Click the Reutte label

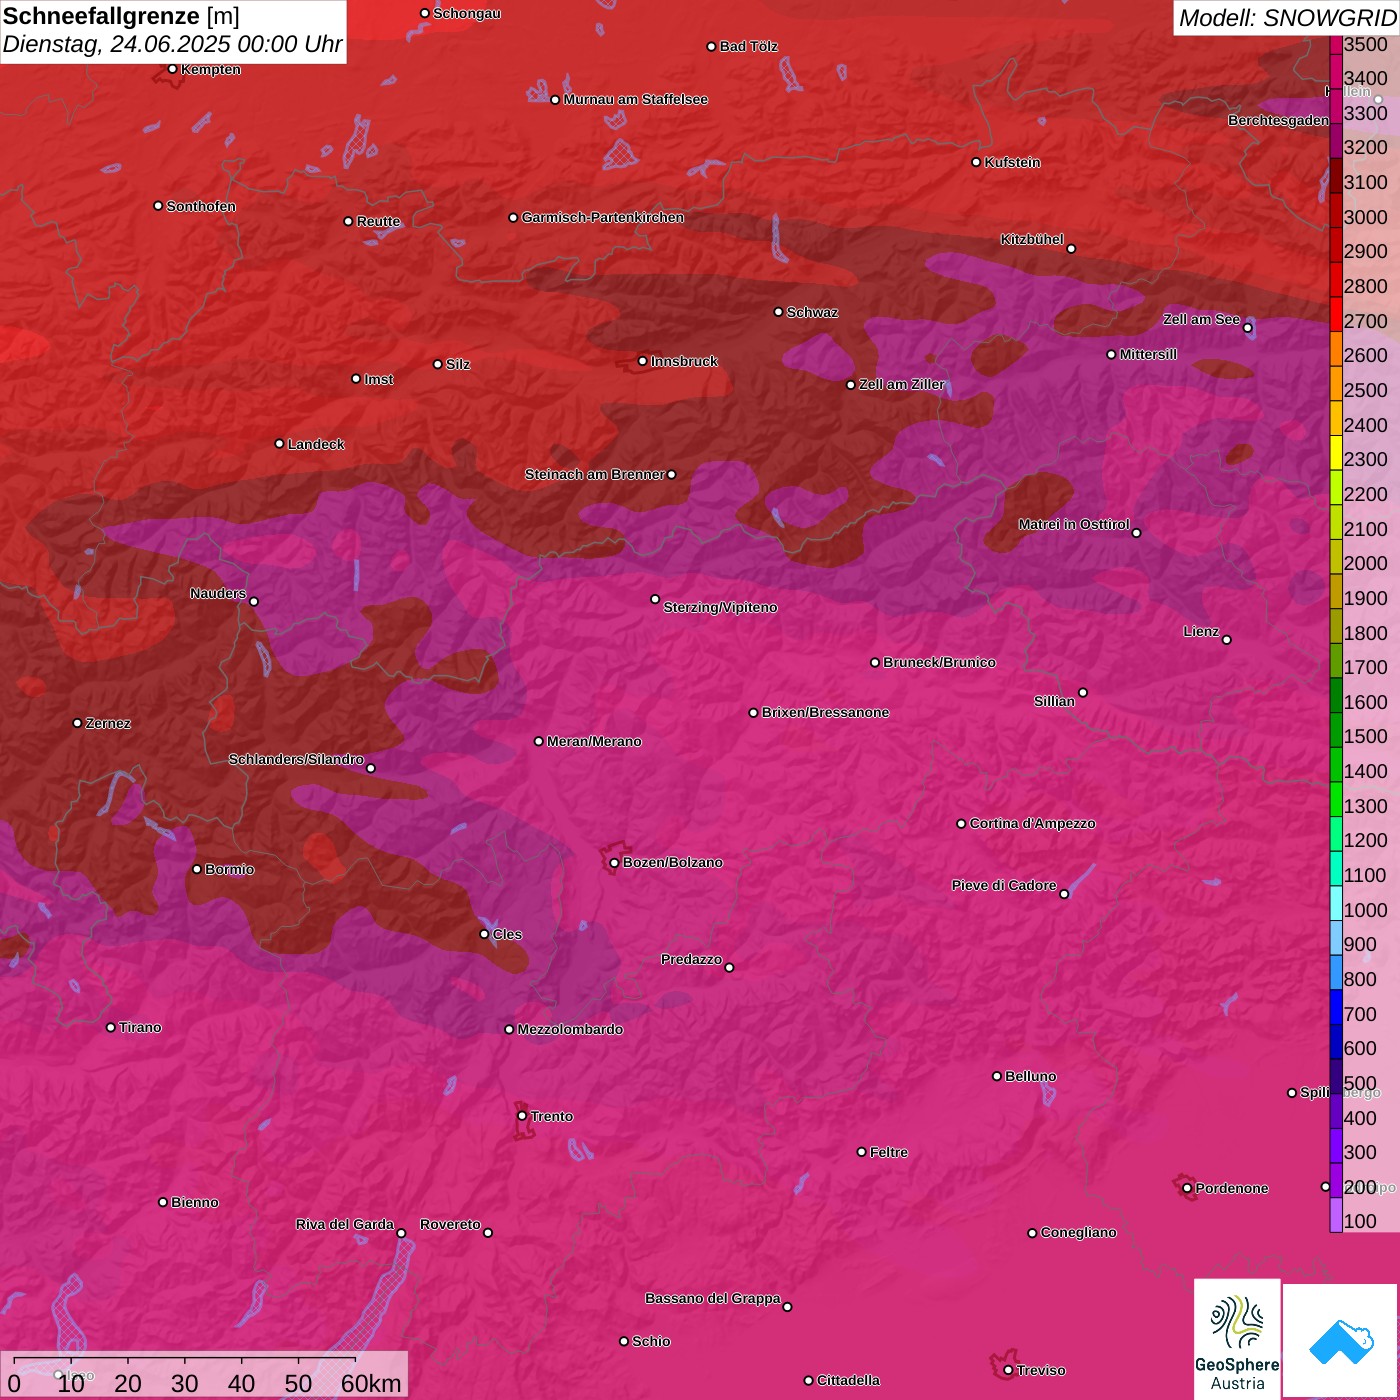pos(378,221)
